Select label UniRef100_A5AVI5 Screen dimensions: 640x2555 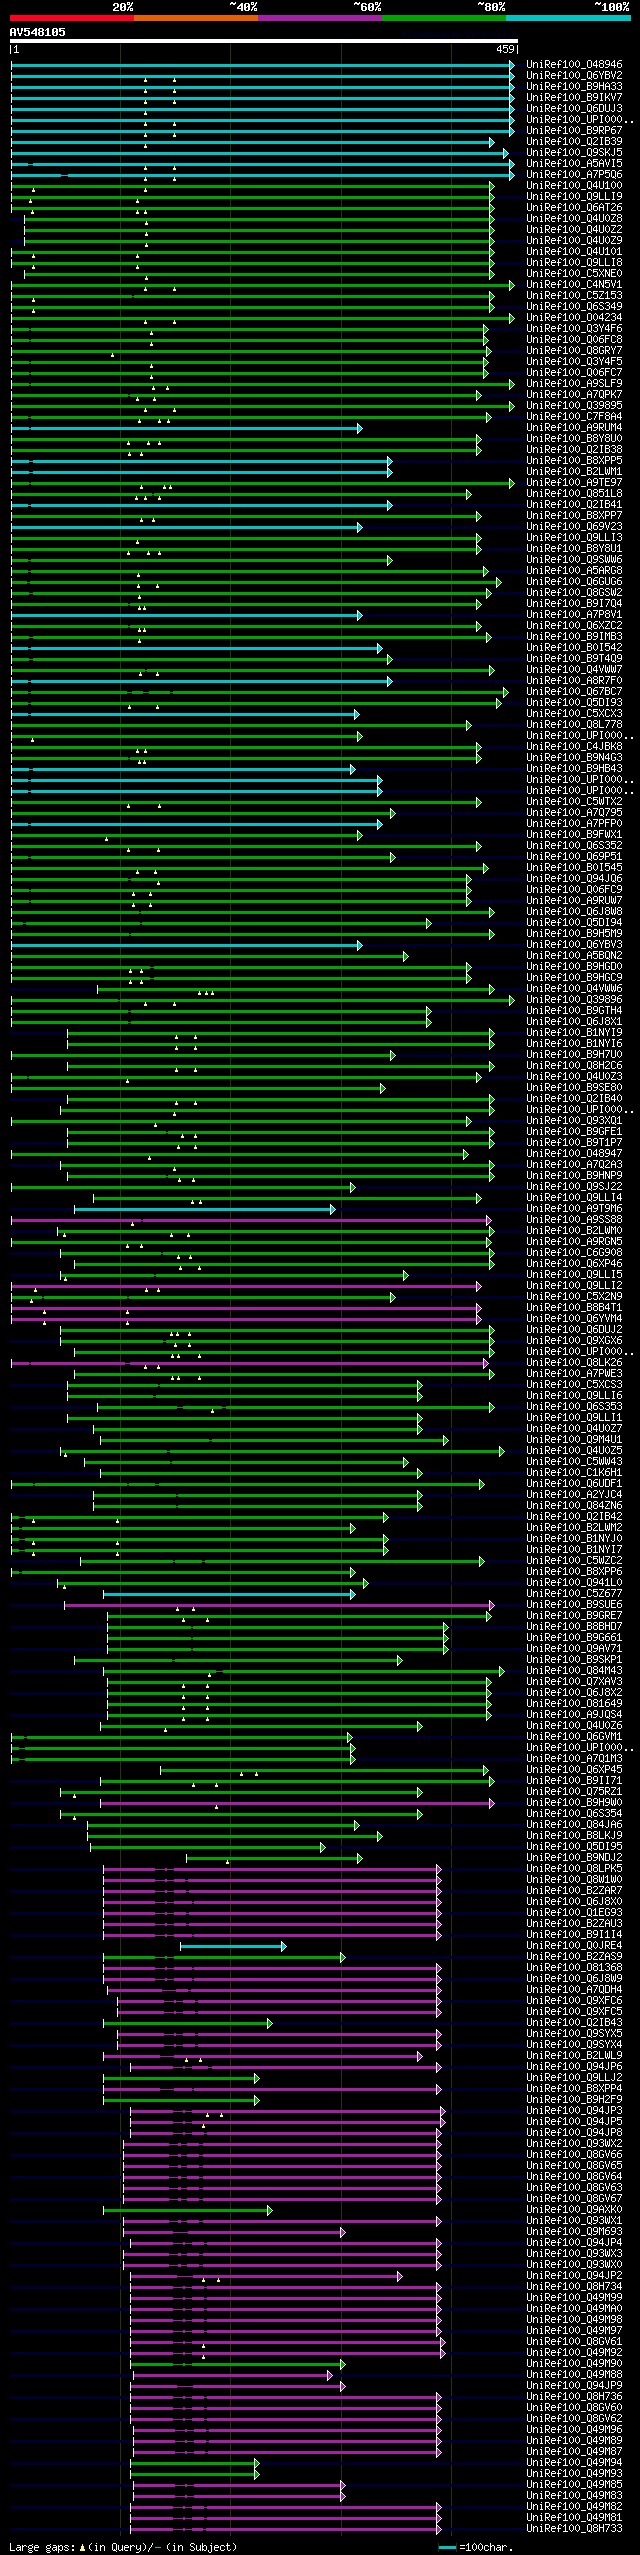574,163
